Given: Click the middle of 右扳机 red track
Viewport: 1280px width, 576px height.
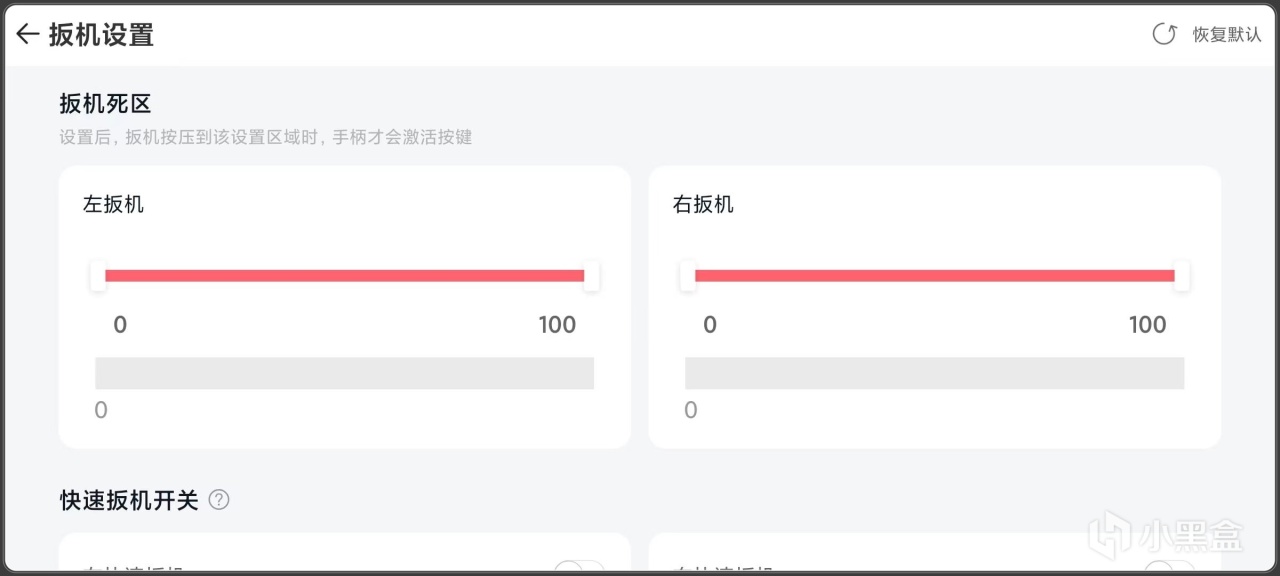Looking at the screenshot, I should click(x=934, y=276).
